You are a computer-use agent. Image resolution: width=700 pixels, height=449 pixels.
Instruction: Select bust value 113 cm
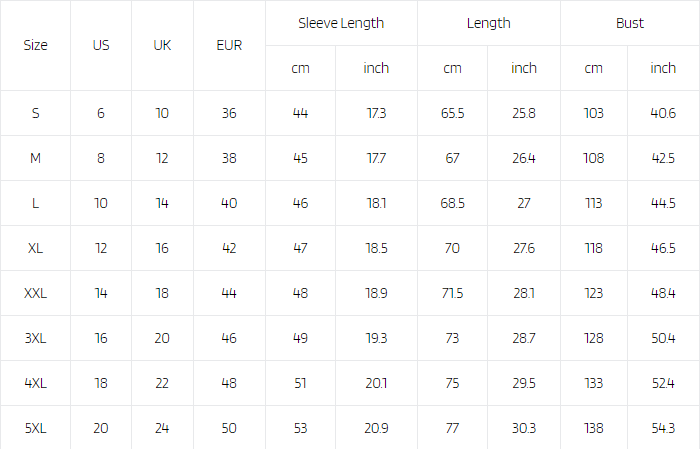click(x=594, y=203)
